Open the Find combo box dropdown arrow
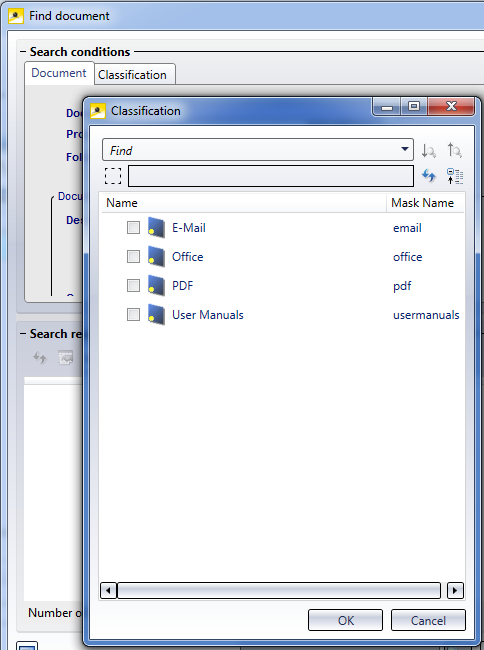Viewport: 484px width, 650px height. pyautogui.click(x=405, y=149)
